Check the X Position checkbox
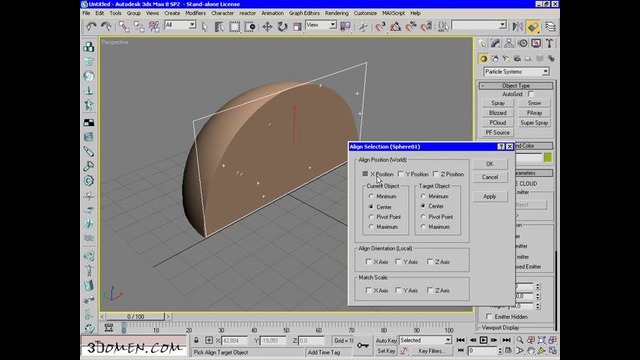640x360 pixels. [x=365, y=174]
